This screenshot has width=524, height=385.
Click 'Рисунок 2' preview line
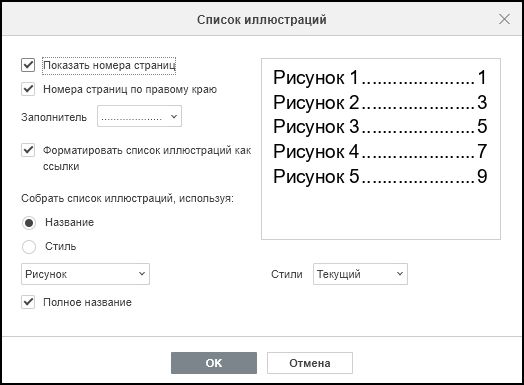click(x=380, y=102)
